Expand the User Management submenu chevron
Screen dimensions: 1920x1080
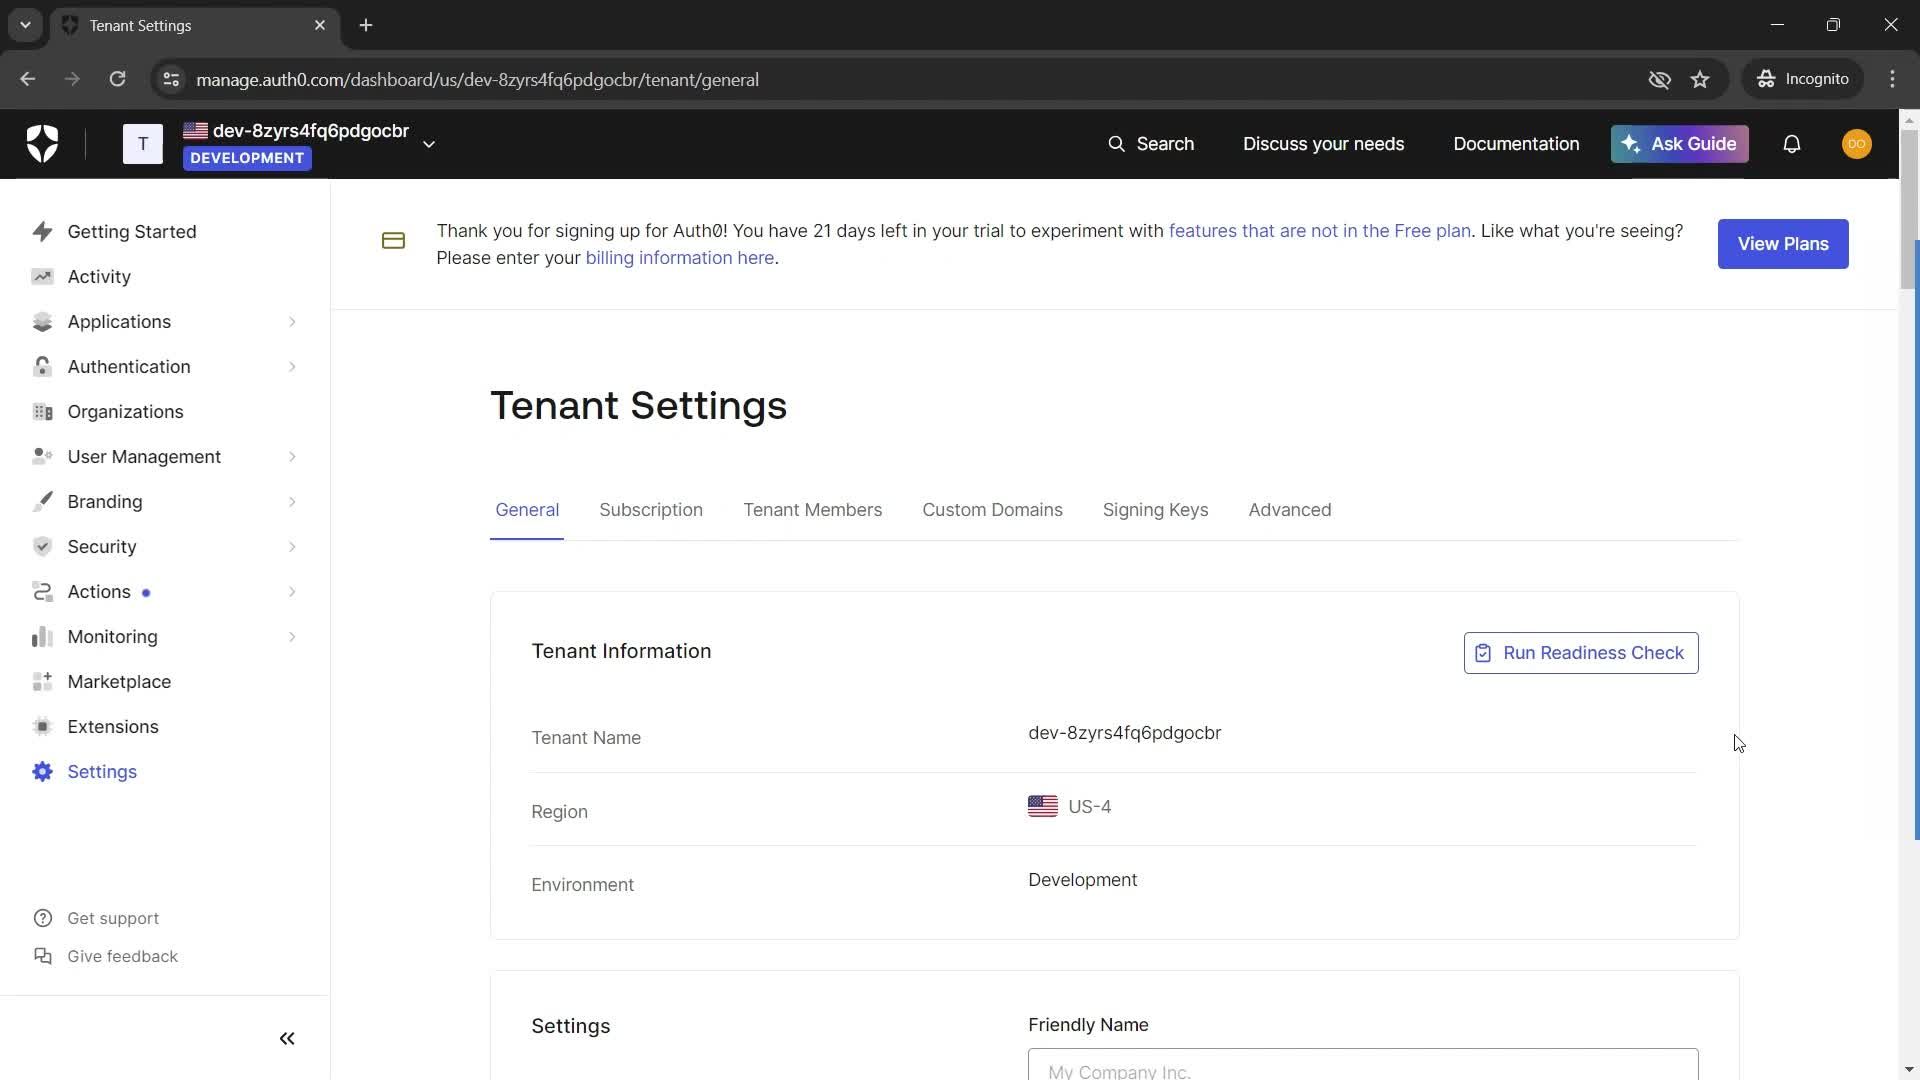[x=292, y=457]
